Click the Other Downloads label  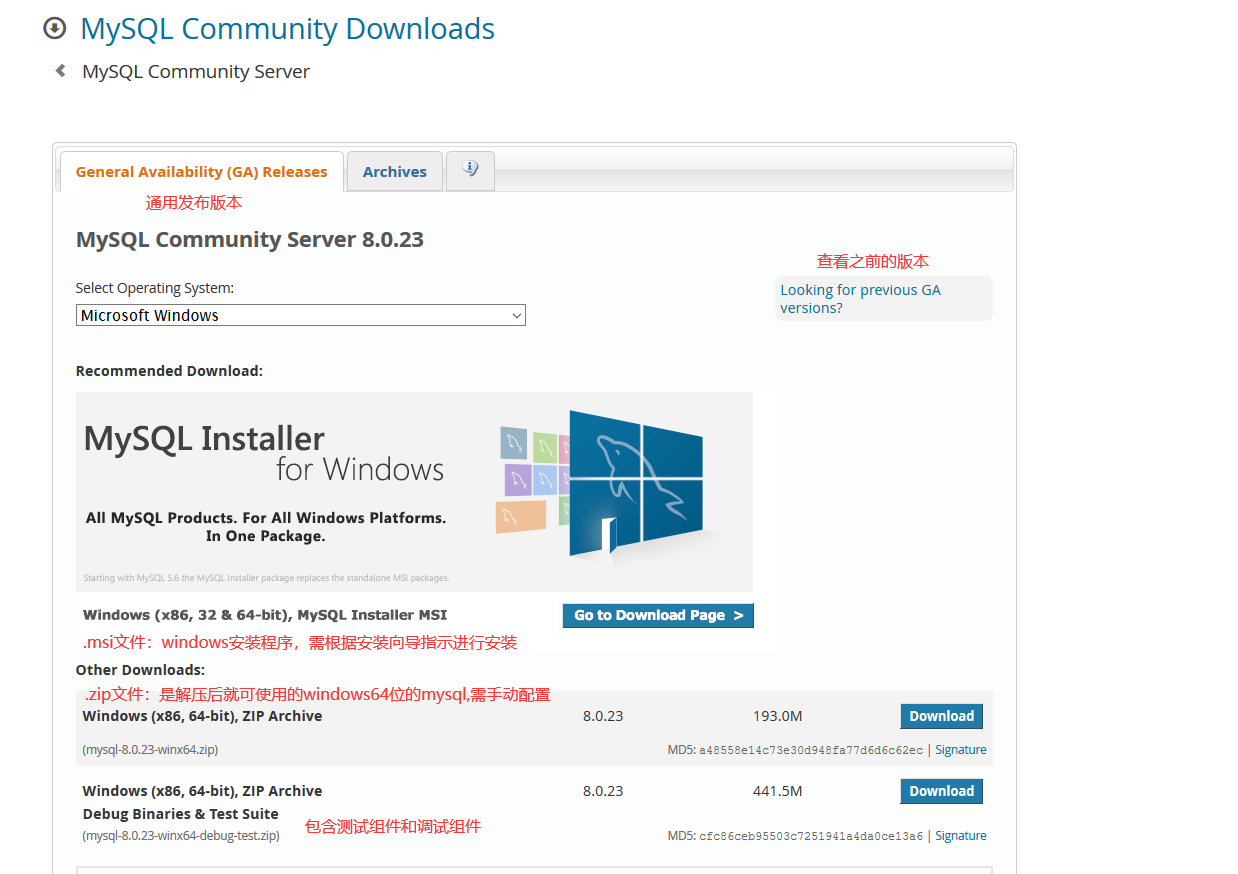coord(140,670)
